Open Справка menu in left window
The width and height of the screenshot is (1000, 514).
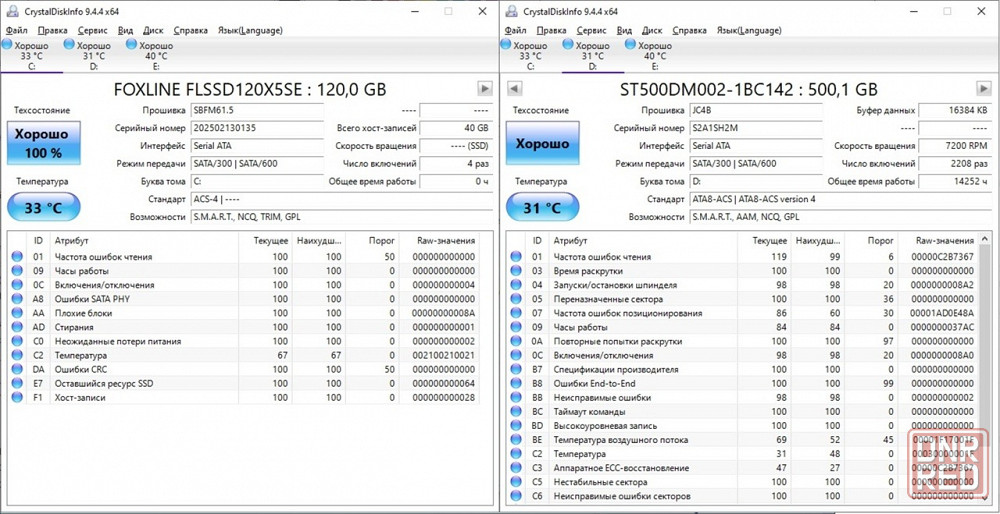[x=190, y=30]
